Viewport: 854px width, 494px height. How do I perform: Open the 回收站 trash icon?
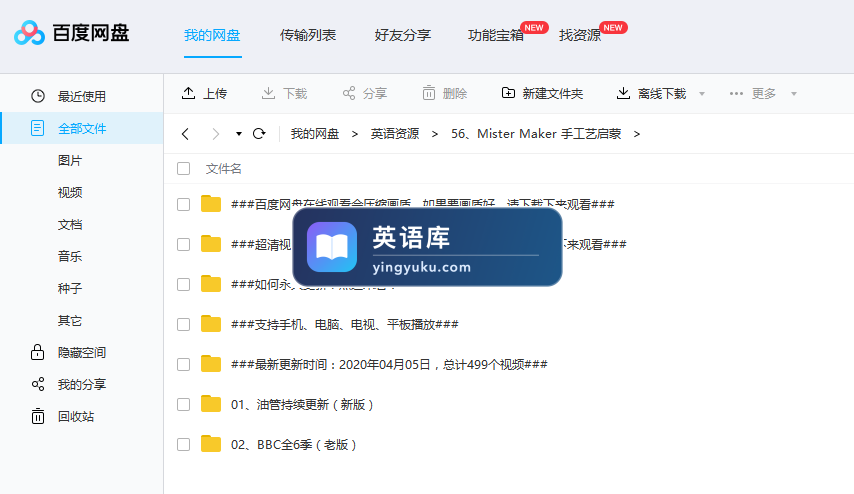[38, 416]
